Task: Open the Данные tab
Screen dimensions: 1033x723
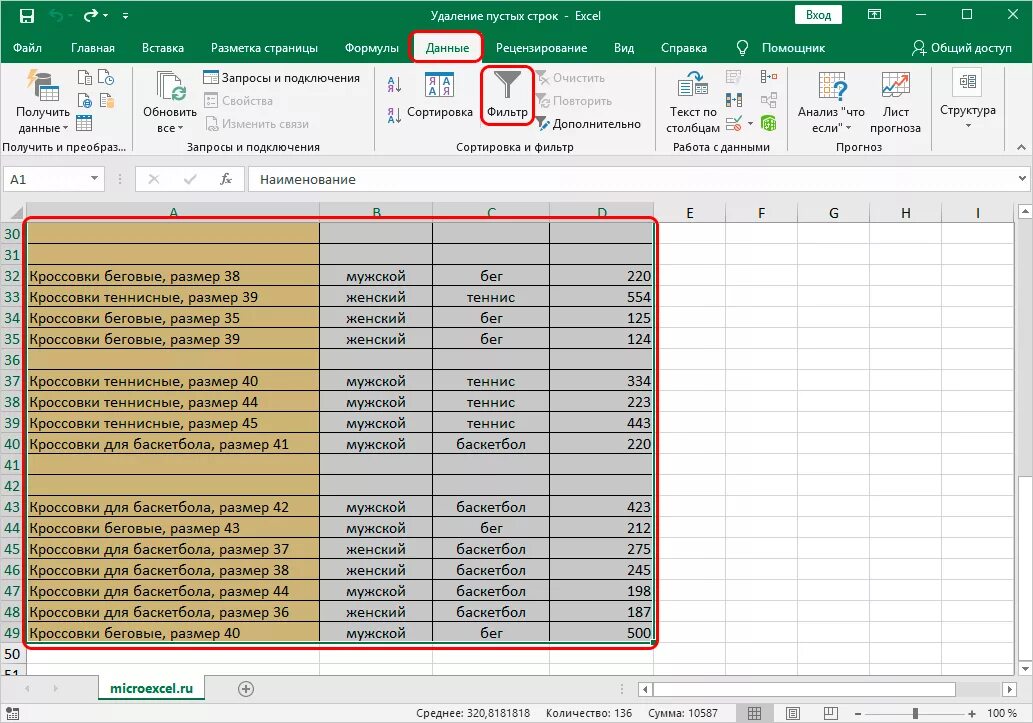Action: click(447, 48)
